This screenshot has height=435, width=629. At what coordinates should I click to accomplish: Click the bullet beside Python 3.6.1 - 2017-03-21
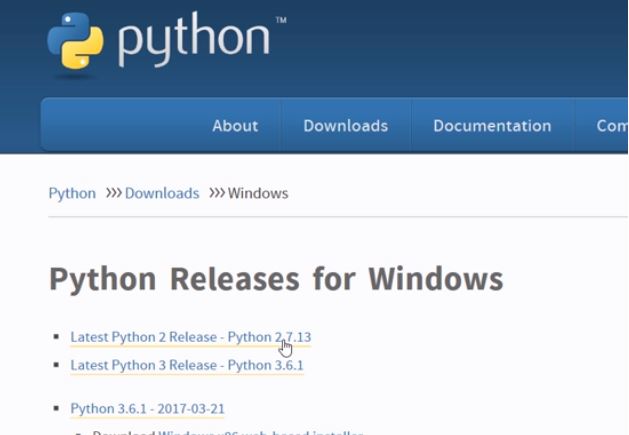pos(56,409)
